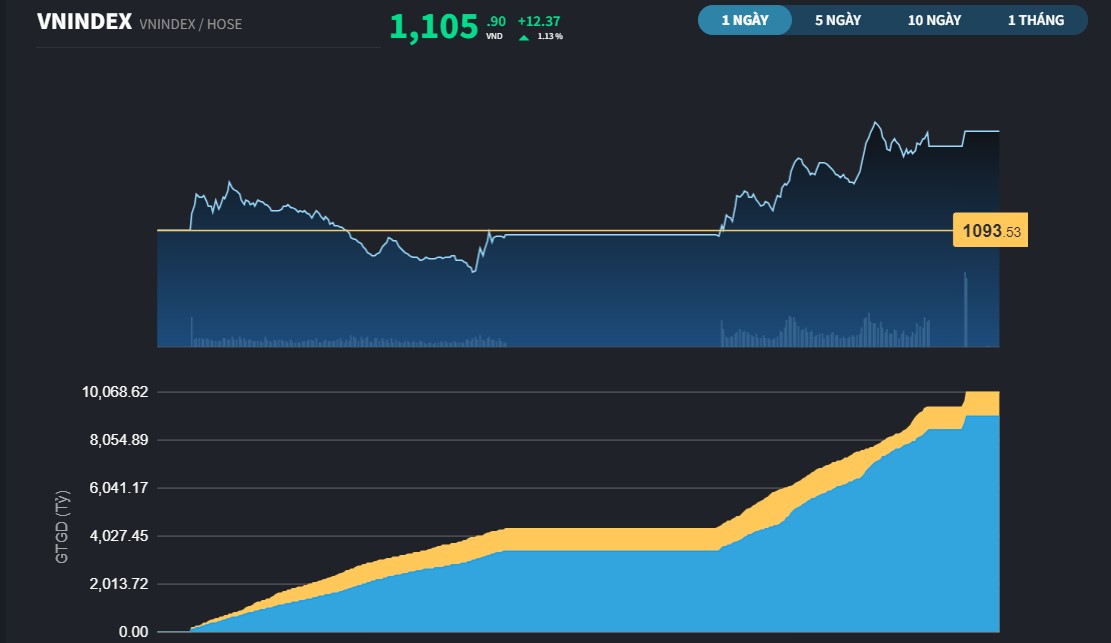The image size is (1111, 643).
Task: Switch to the 10 NGÀY timeframe
Action: click(934, 20)
